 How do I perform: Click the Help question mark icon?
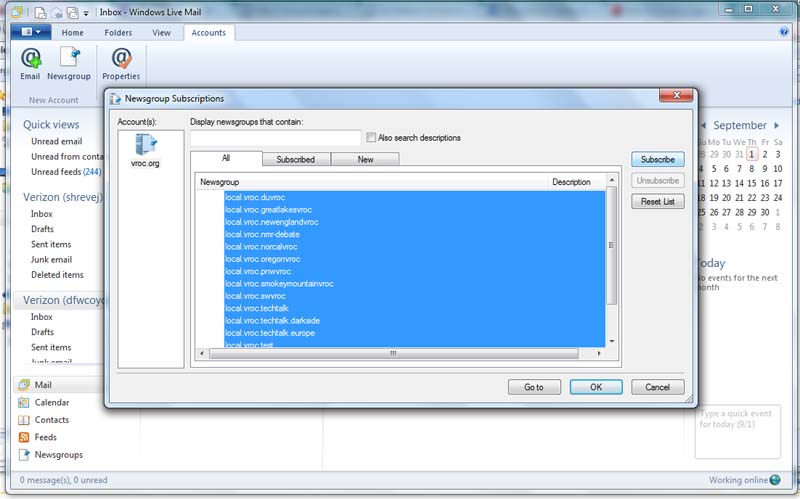click(x=784, y=32)
